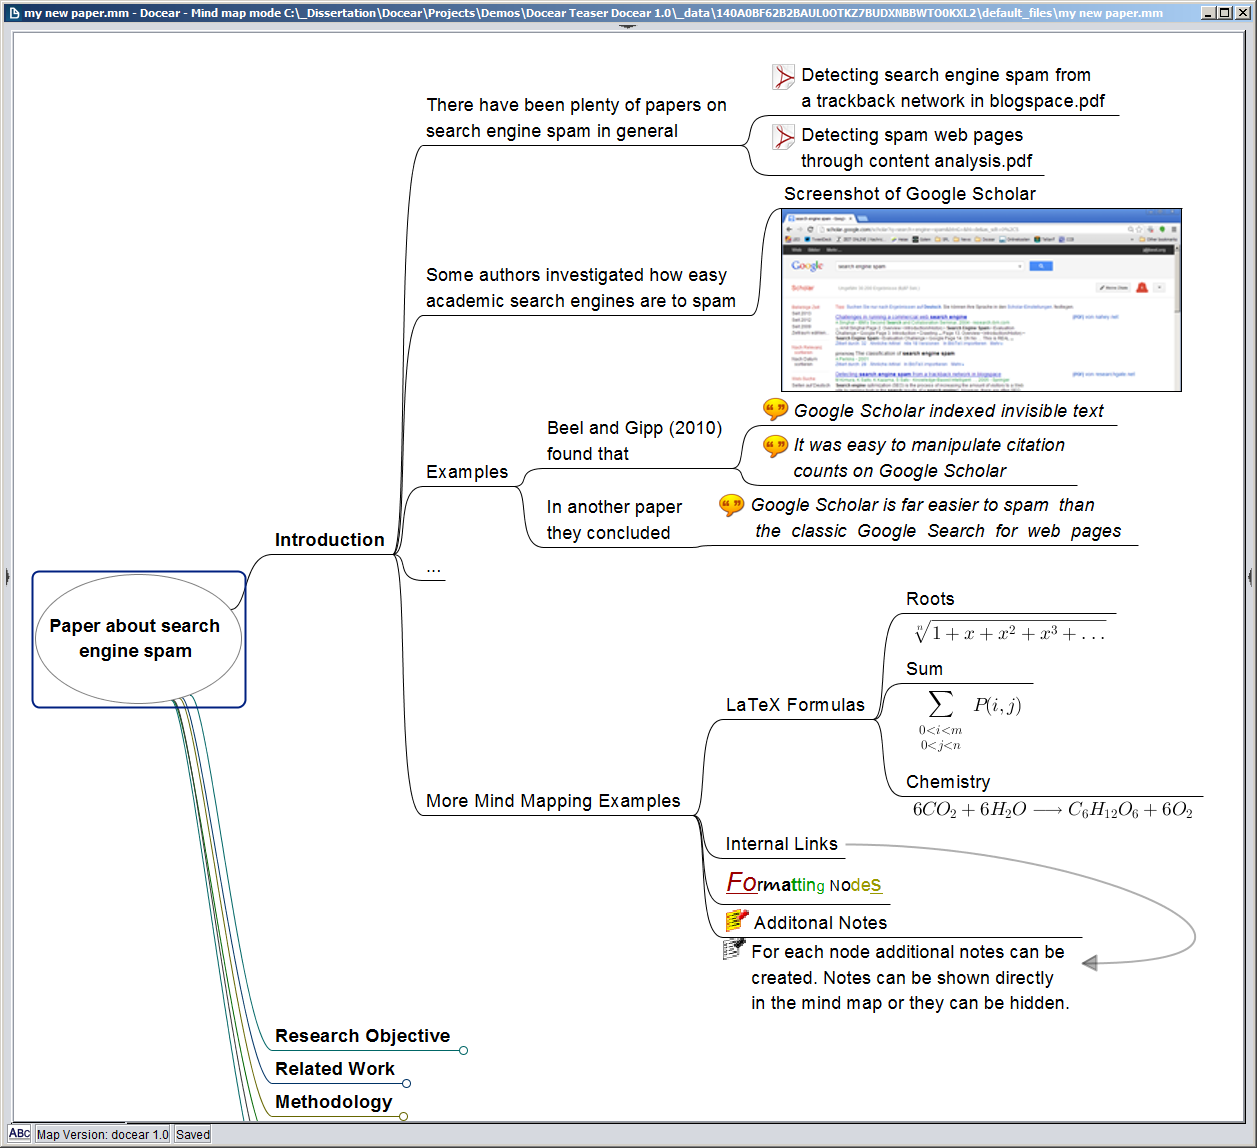Expand the Methodology node circle
Viewport: 1257px width, 1148px height.
pos(403,1116)
